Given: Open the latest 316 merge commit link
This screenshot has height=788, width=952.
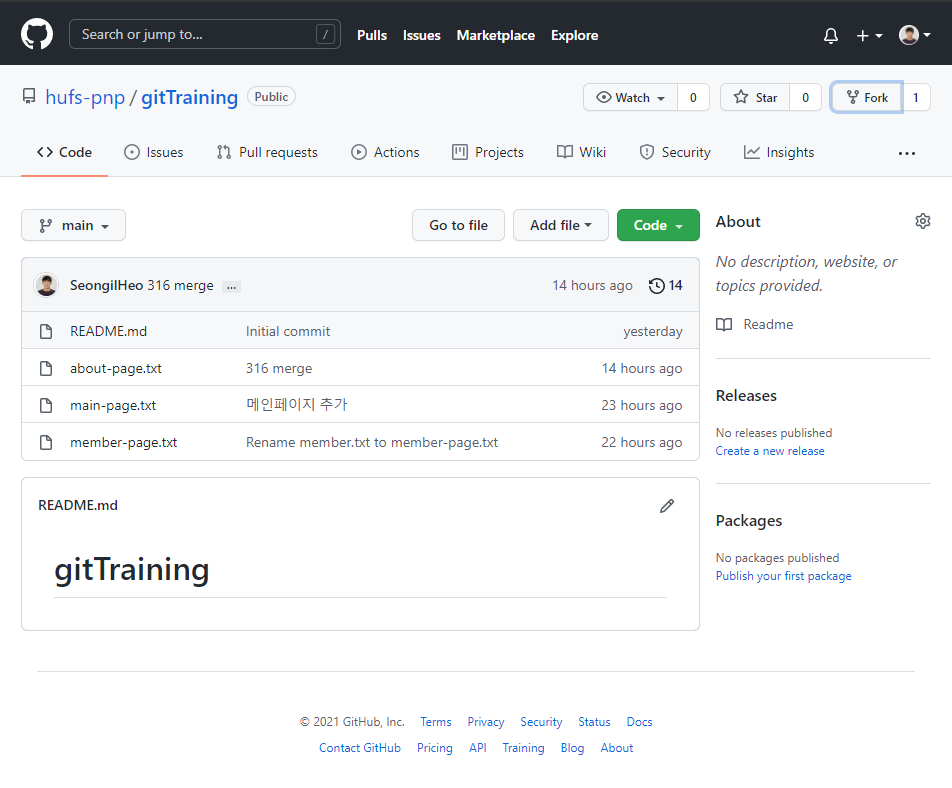Looking at the screenshot, I should pyautogui.click(x=180, y=285).
